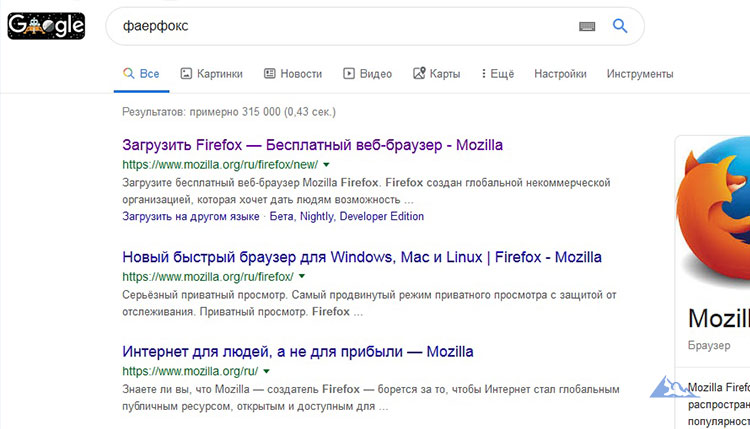Viewport: 750px width, 429px height.
Task: Click the Google doodle logo
Action: tap(46, 26)
